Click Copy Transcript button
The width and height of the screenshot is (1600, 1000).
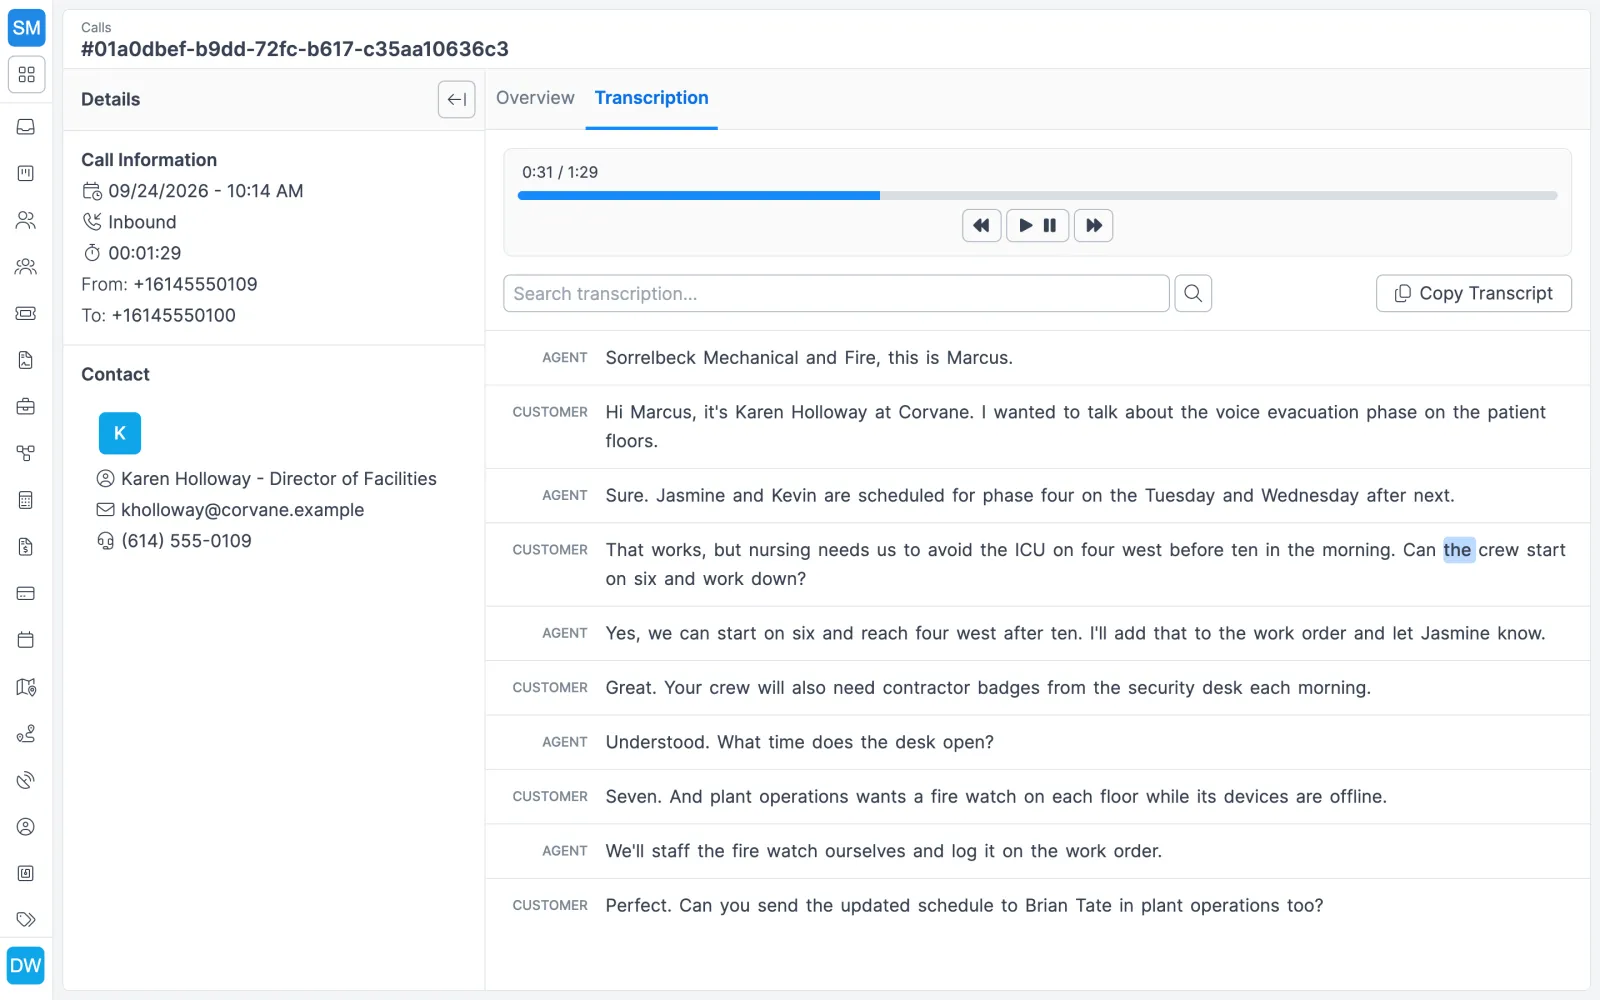pos(1473,293)
